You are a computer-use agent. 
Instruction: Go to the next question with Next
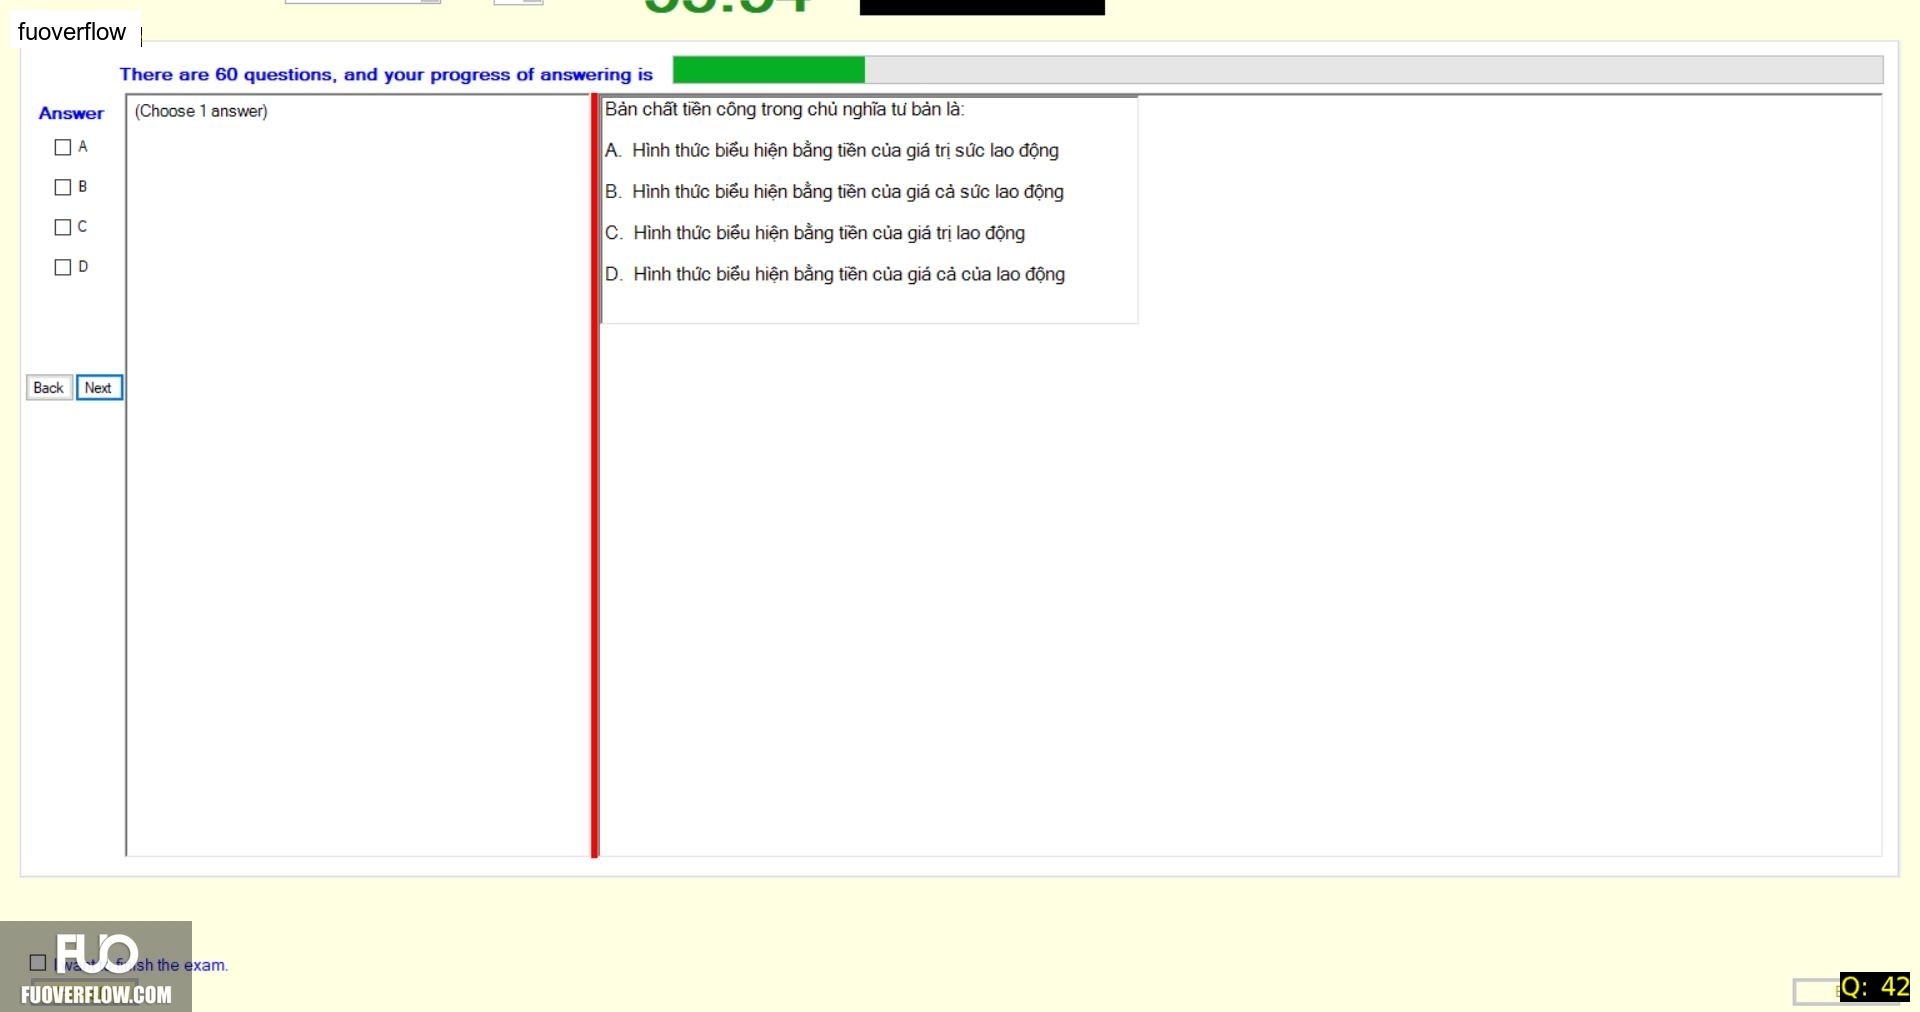(x=99, y=388)
